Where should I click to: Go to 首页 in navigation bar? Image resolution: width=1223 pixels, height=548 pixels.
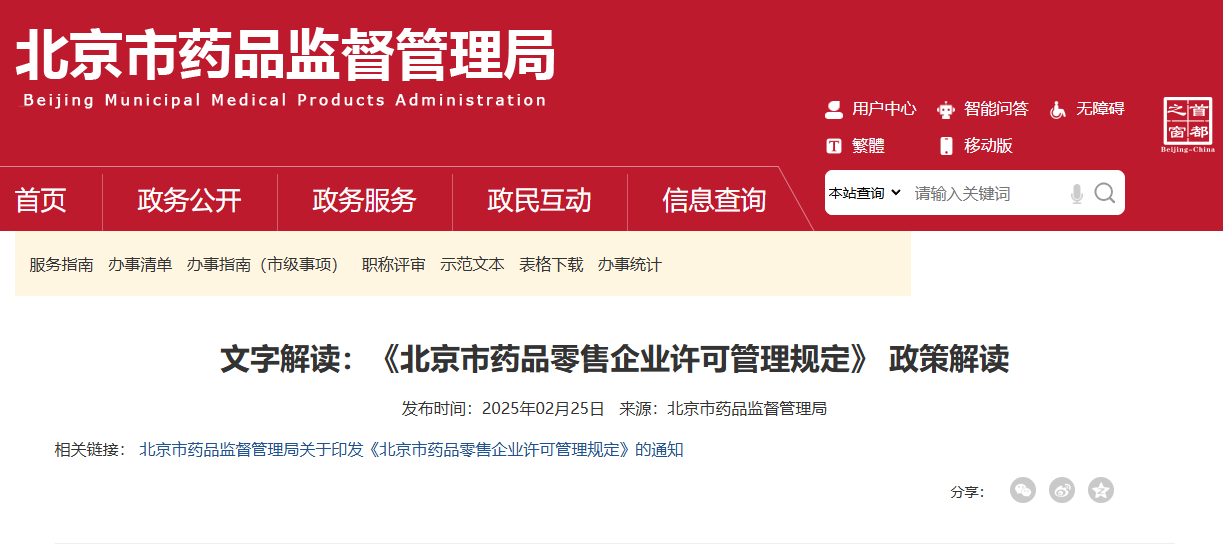point(41,200)
